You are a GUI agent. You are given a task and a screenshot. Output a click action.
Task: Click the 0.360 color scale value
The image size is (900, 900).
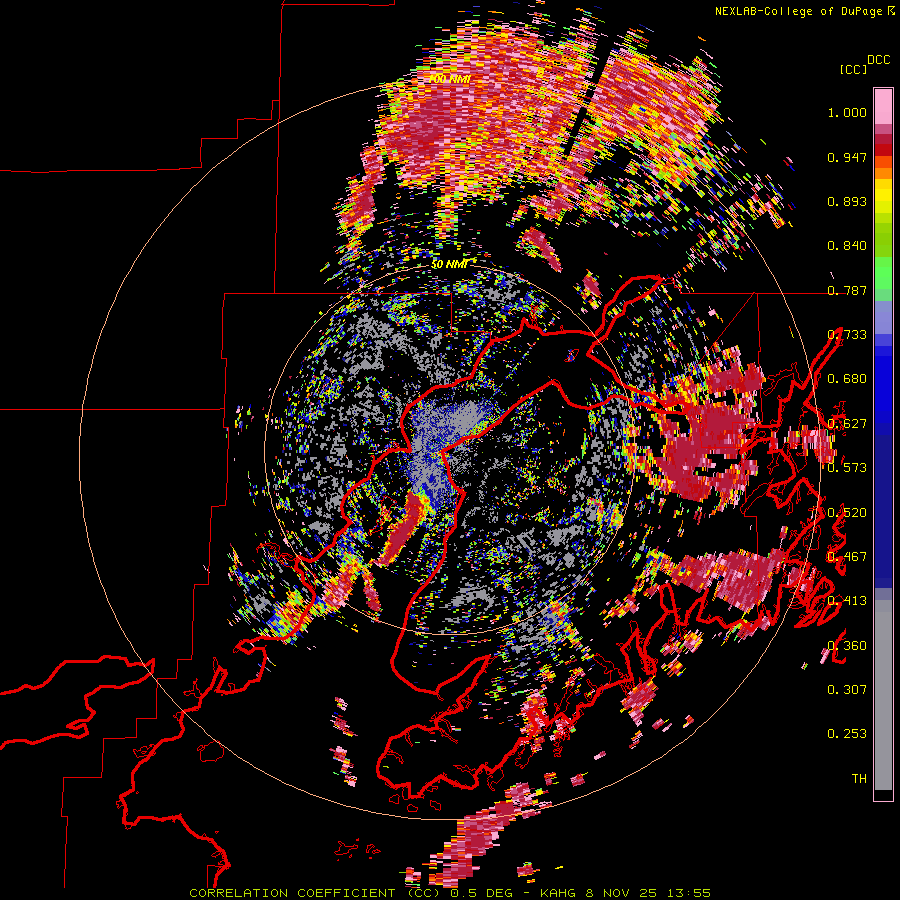click(847, 645)
